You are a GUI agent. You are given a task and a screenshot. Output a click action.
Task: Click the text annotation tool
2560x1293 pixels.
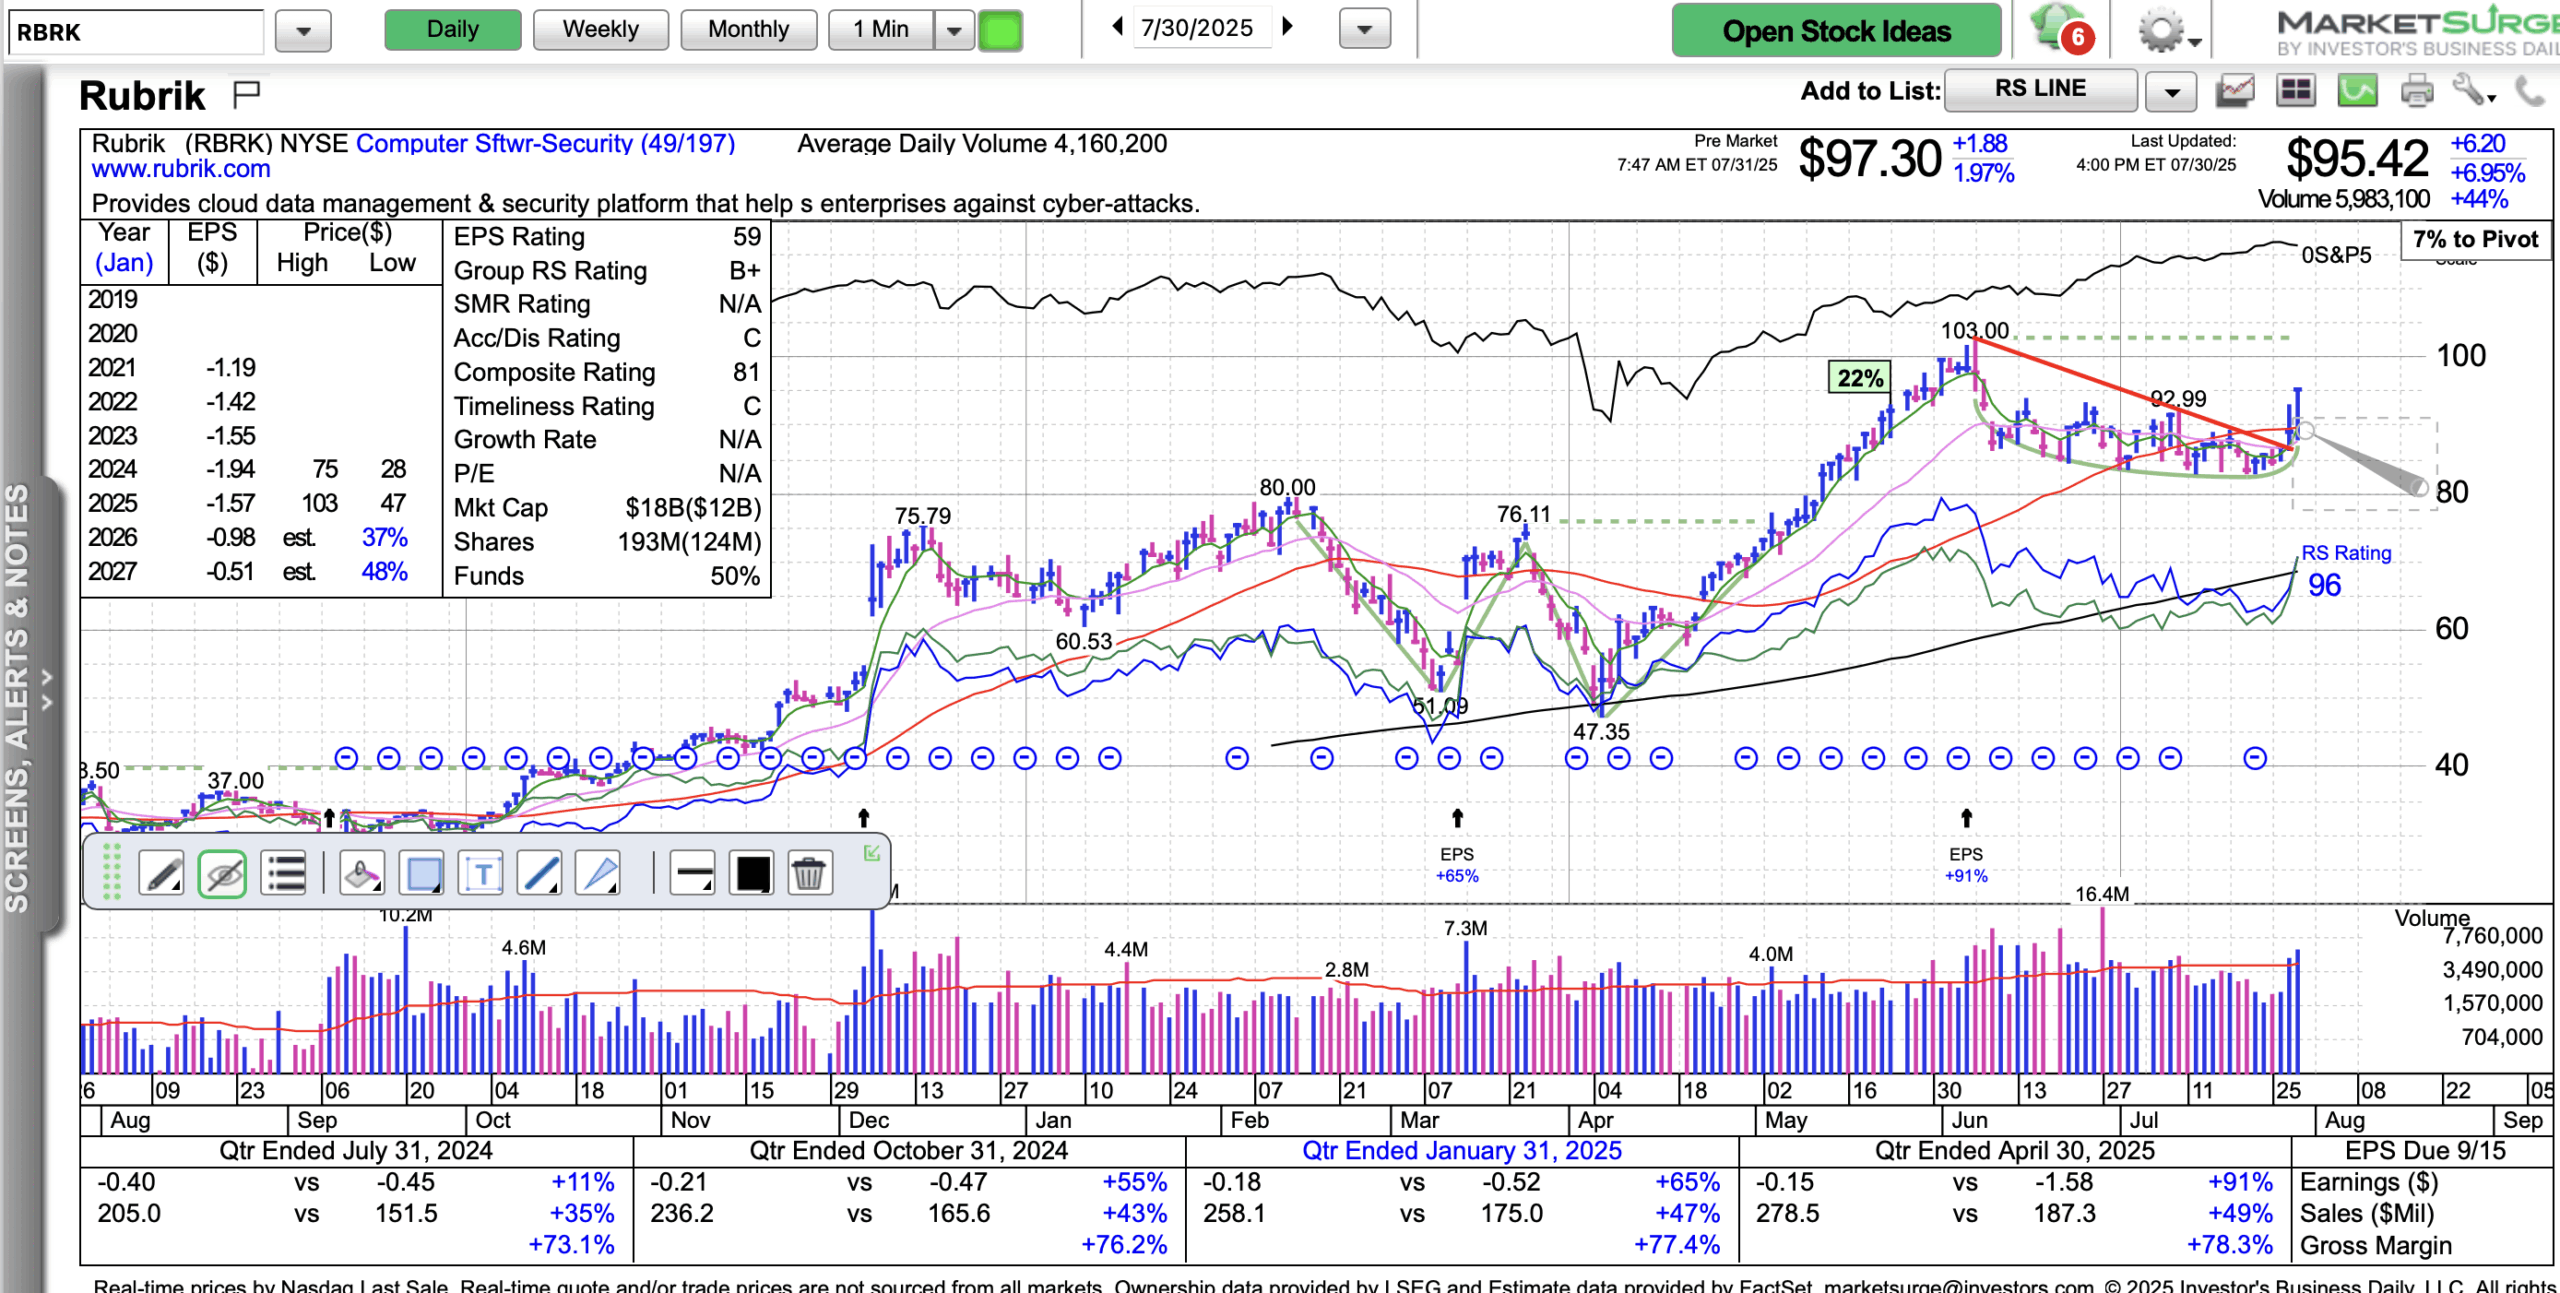click(481, 874)
